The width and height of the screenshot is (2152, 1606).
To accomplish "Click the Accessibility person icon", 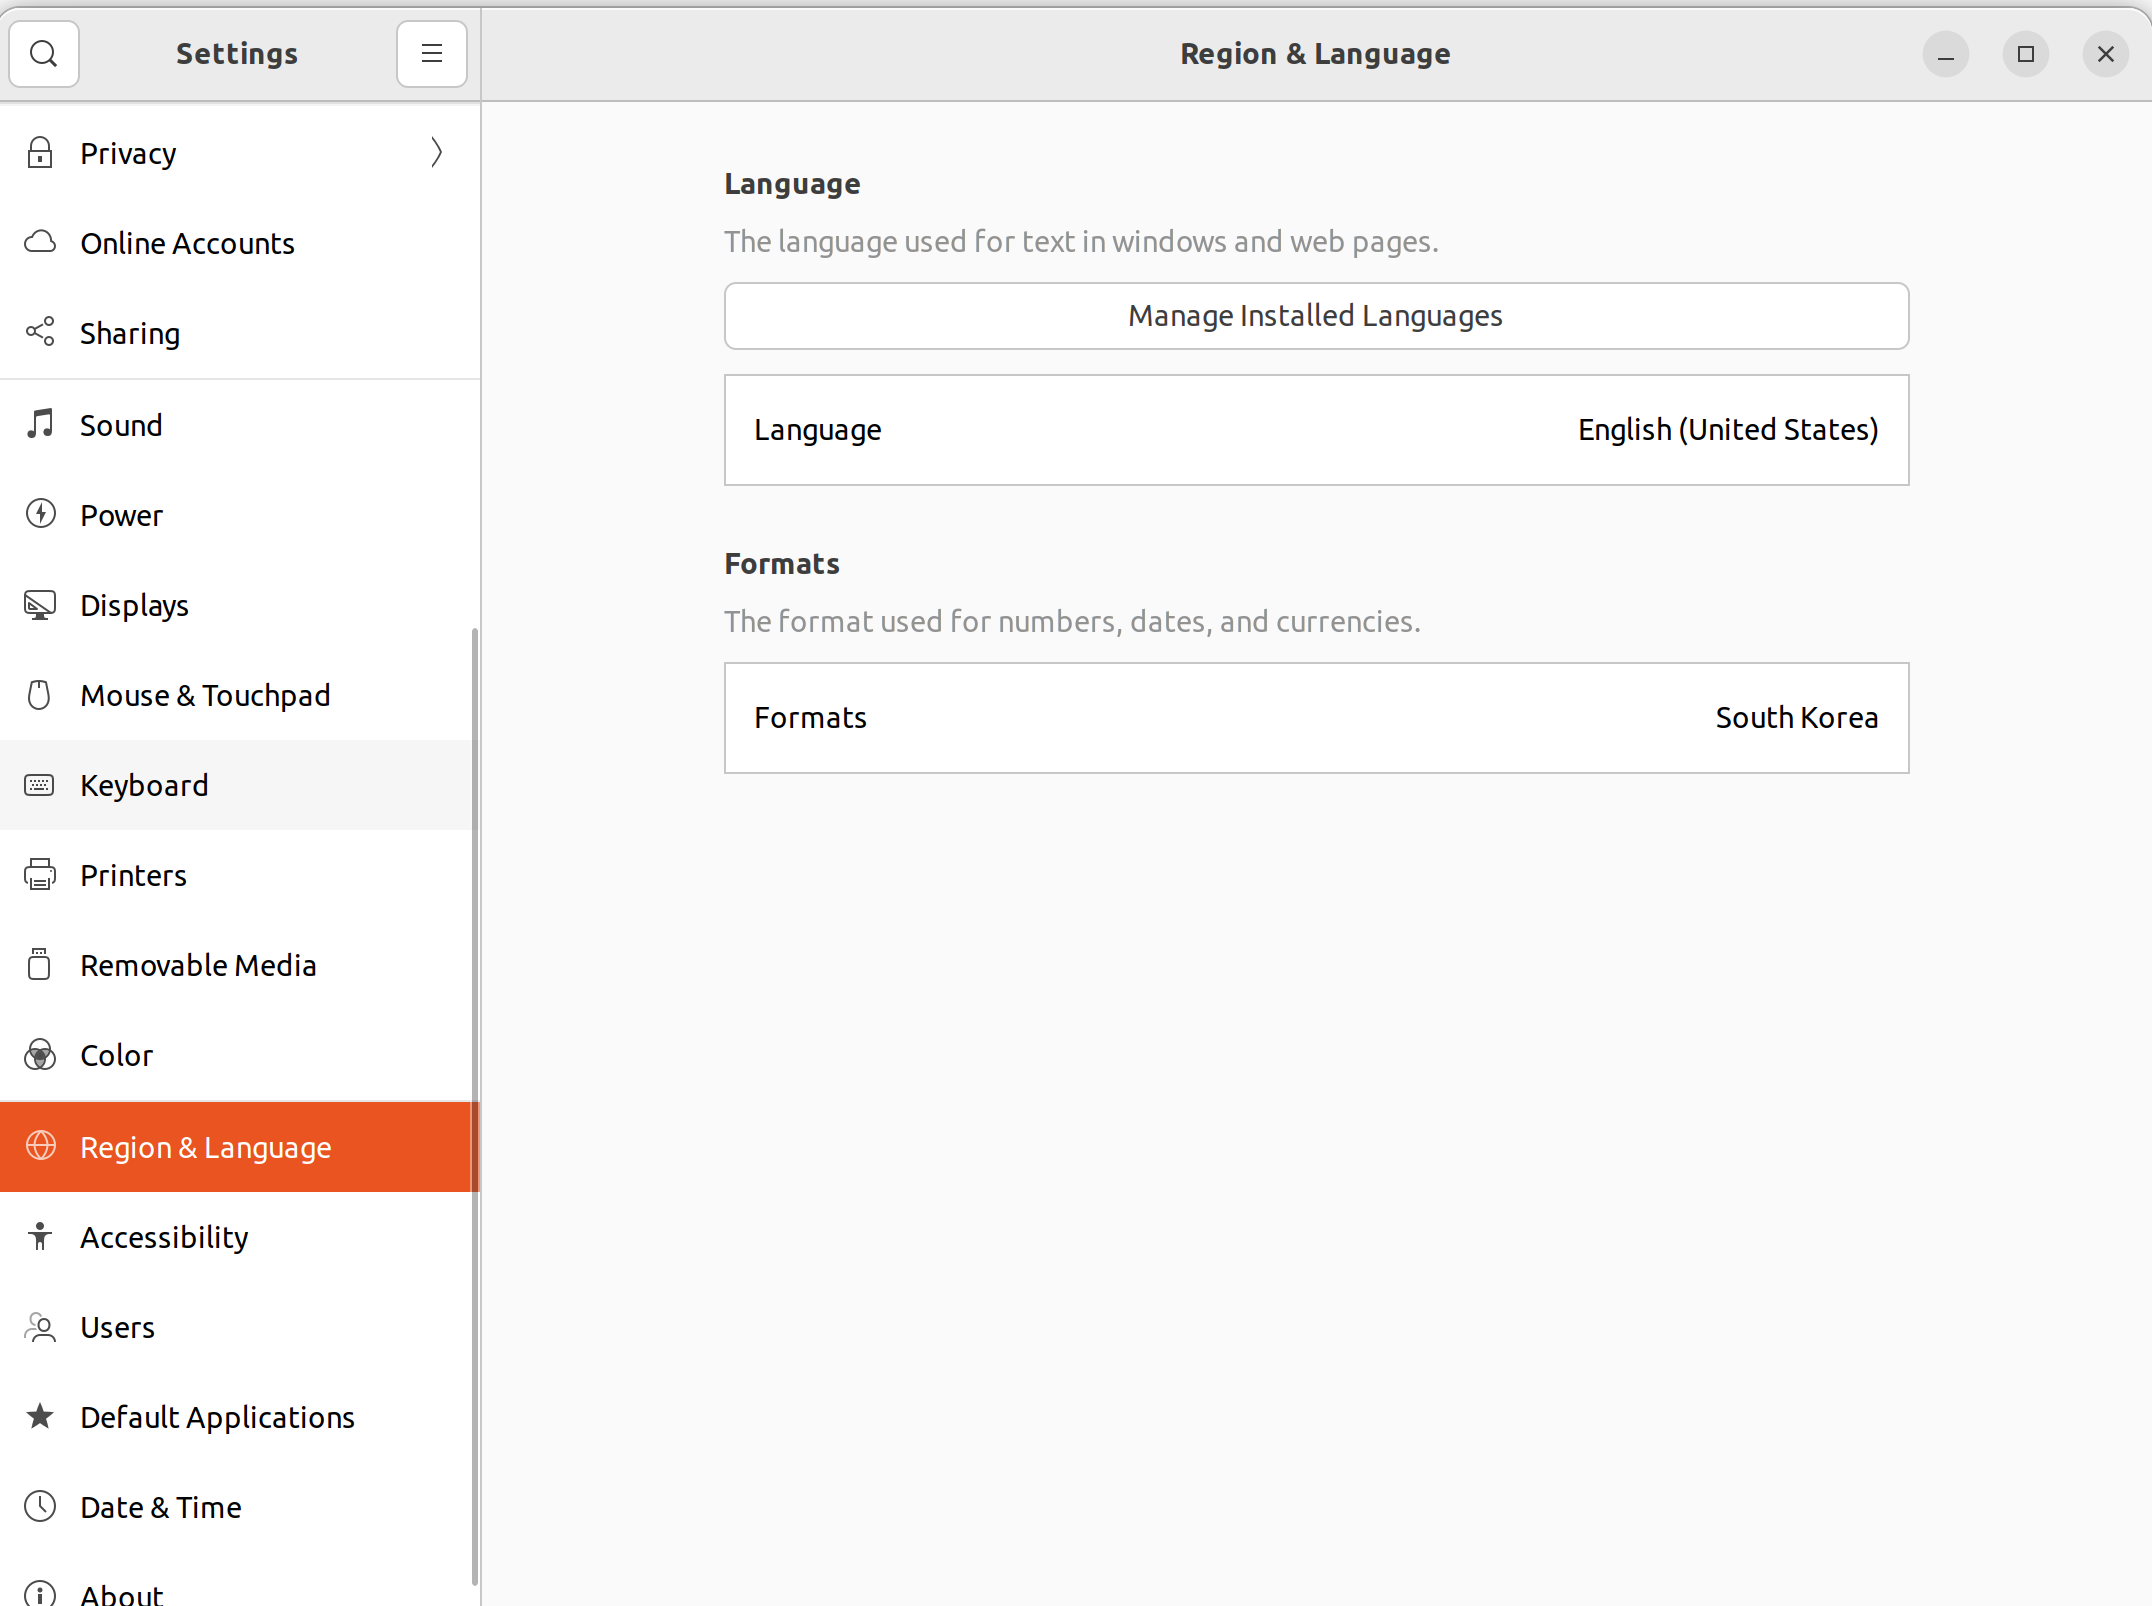I will tap(40, 1237).
